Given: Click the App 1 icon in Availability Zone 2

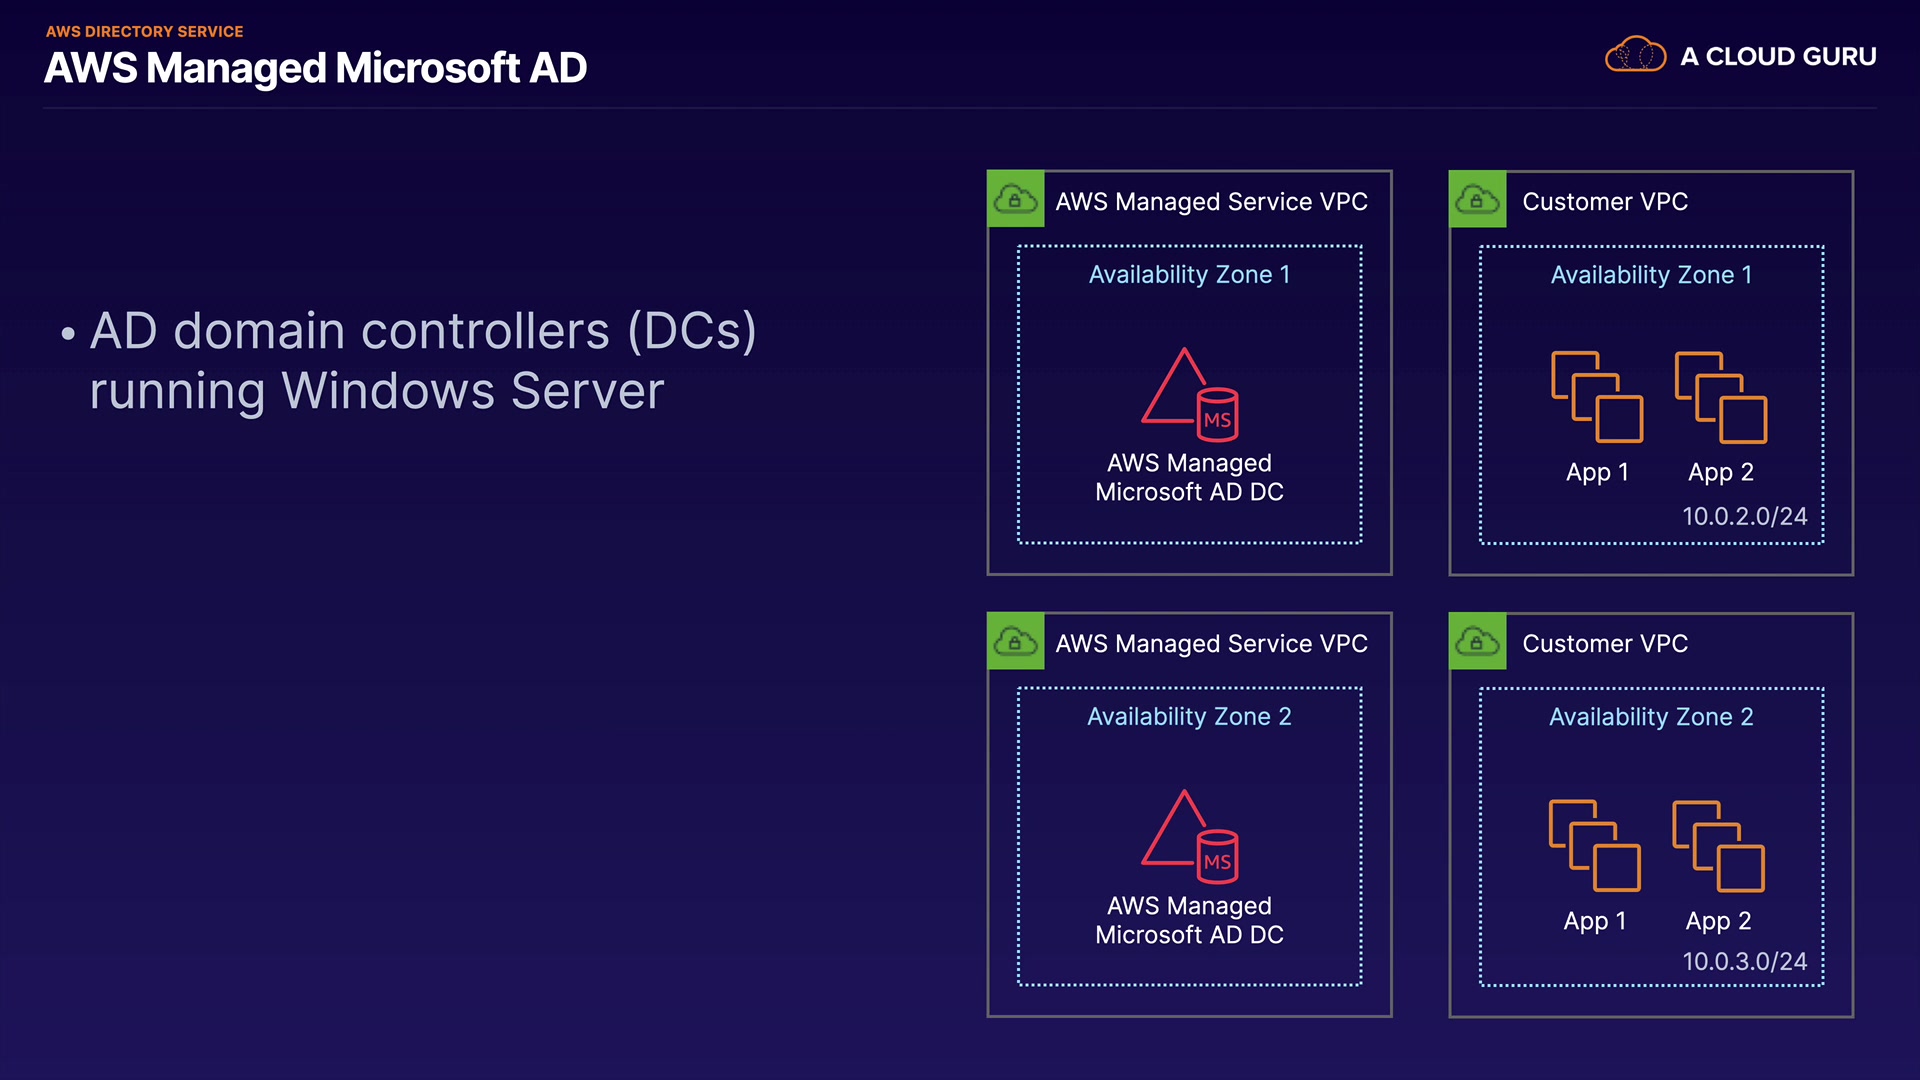Looking at the screenshot, I should tap(1595, 845).
